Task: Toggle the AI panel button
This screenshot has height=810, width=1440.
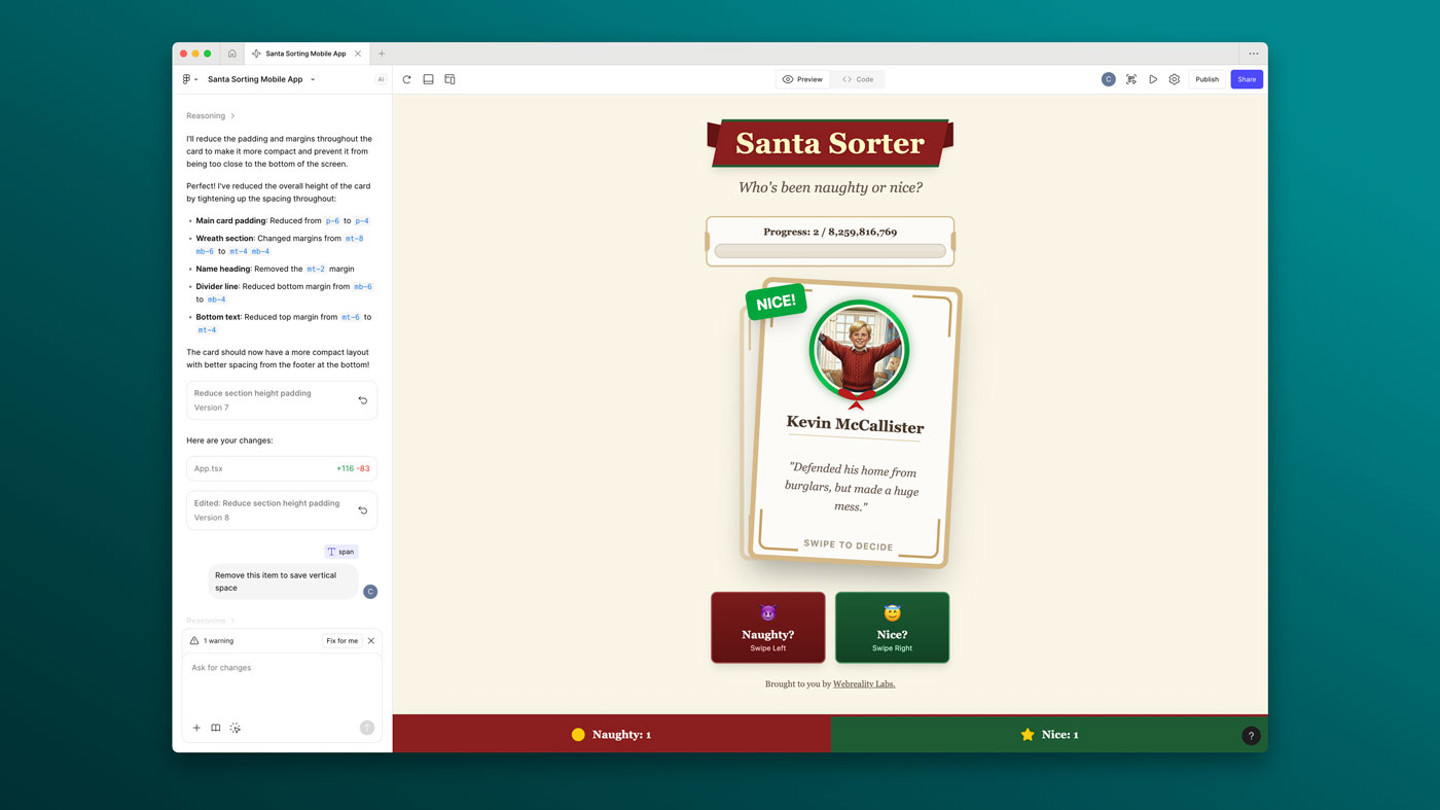Action: point(380,79)
